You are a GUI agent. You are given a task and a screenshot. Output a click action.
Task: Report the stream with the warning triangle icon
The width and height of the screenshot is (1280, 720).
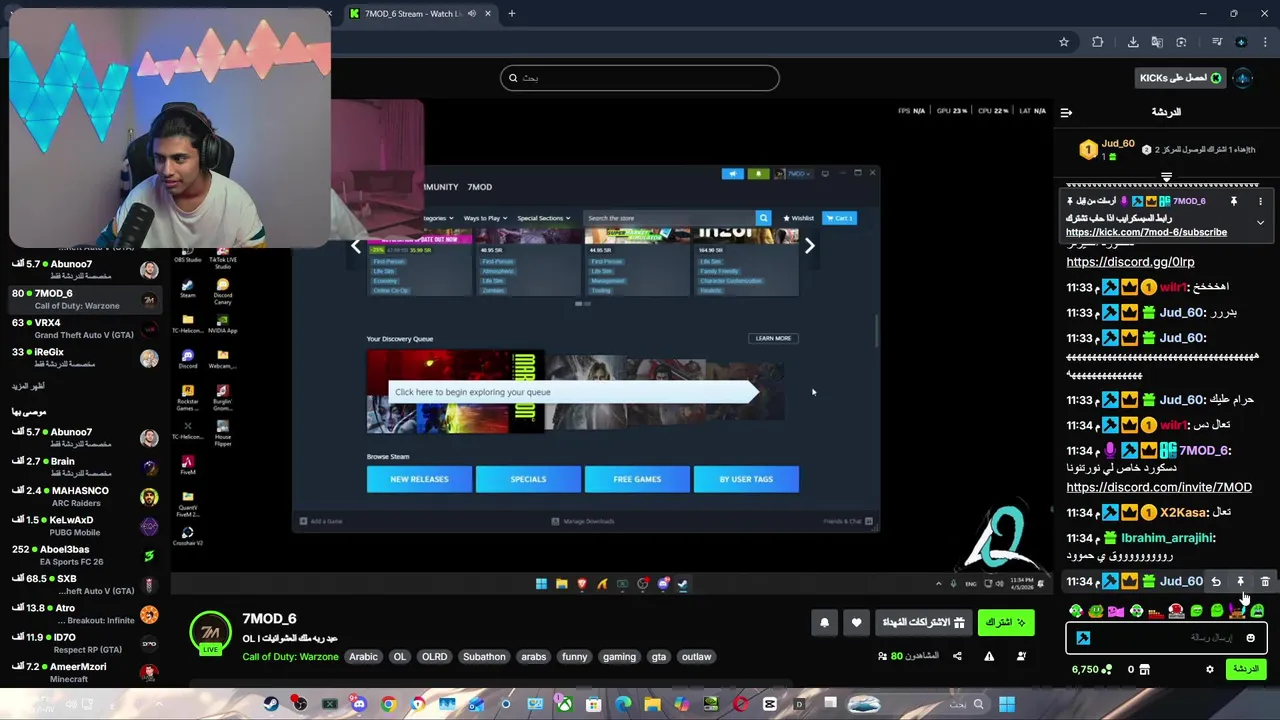coord(989,656)
